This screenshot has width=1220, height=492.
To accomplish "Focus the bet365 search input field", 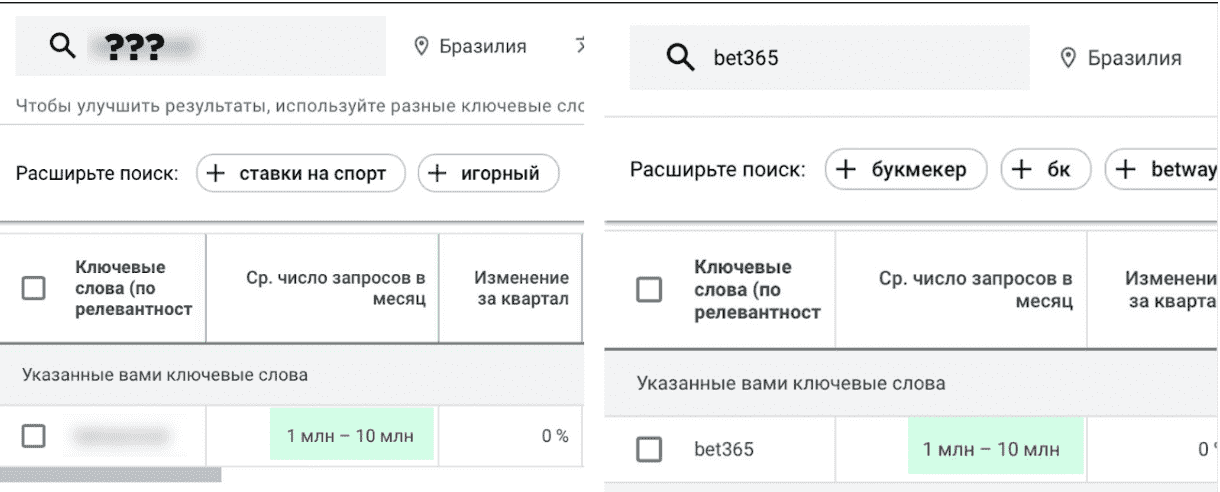I will 829,58.
